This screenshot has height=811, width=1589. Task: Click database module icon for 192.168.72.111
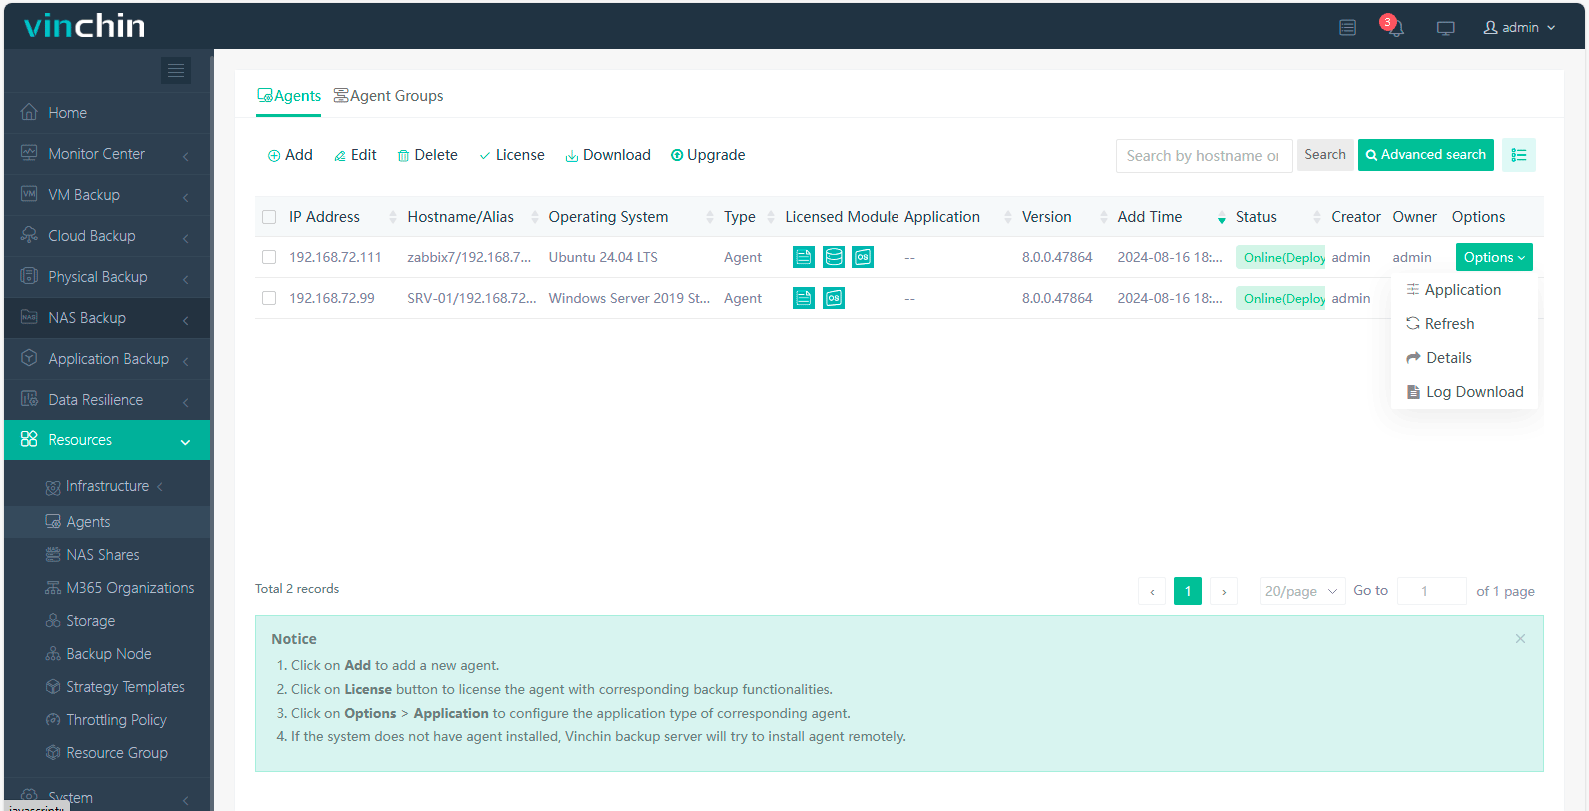833,257
